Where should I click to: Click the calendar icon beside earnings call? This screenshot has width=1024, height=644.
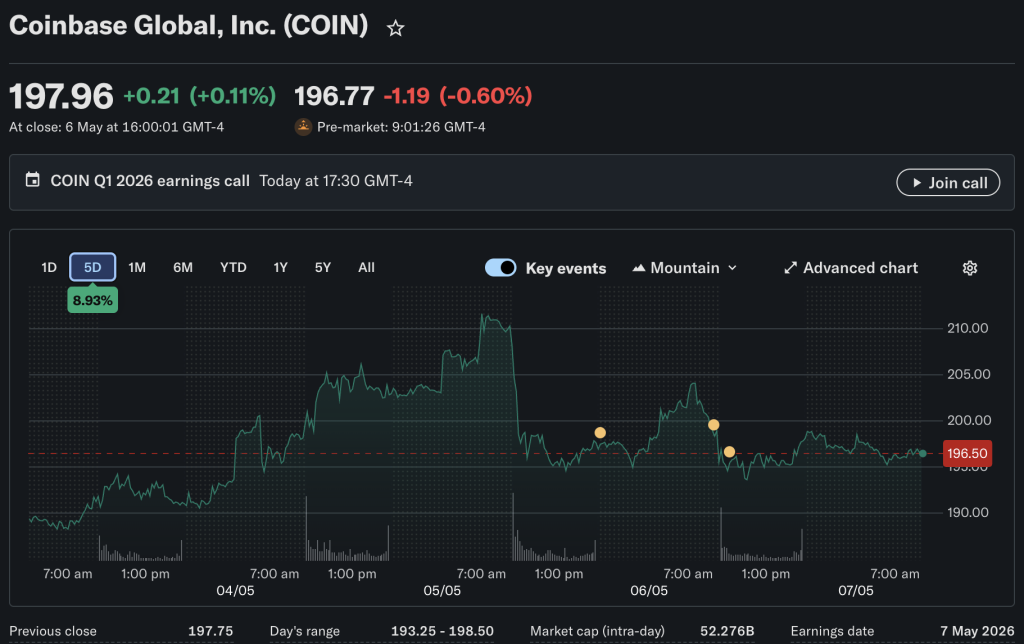(x=32, y=180)
